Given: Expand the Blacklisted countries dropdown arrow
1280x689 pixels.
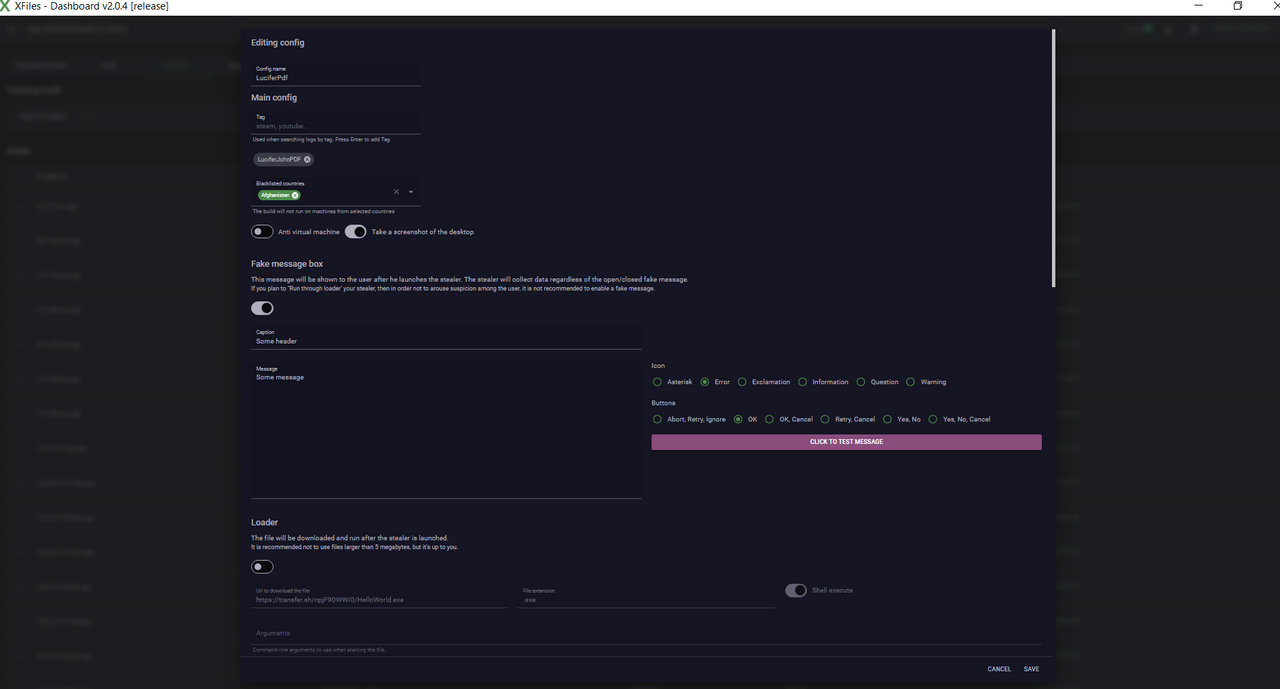Looking at the screenshot, I should [x=411, y=192].
